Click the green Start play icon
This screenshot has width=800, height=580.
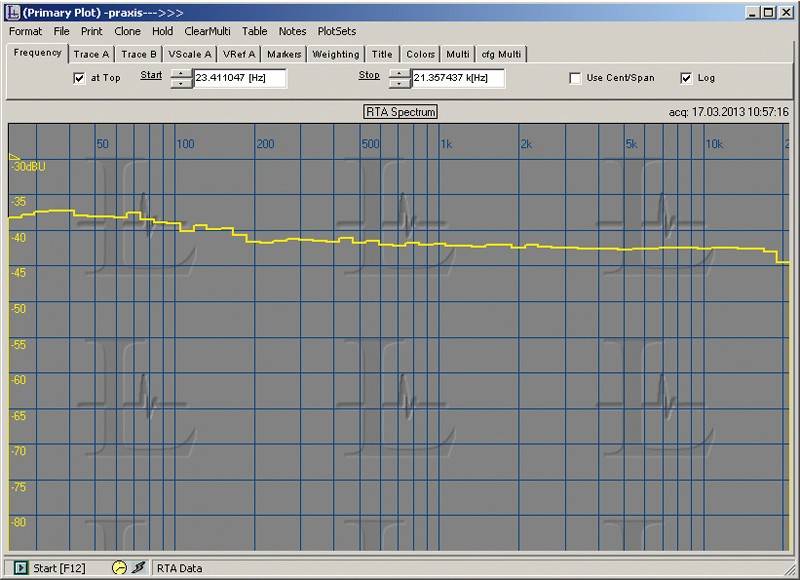[x=21, y=567]
